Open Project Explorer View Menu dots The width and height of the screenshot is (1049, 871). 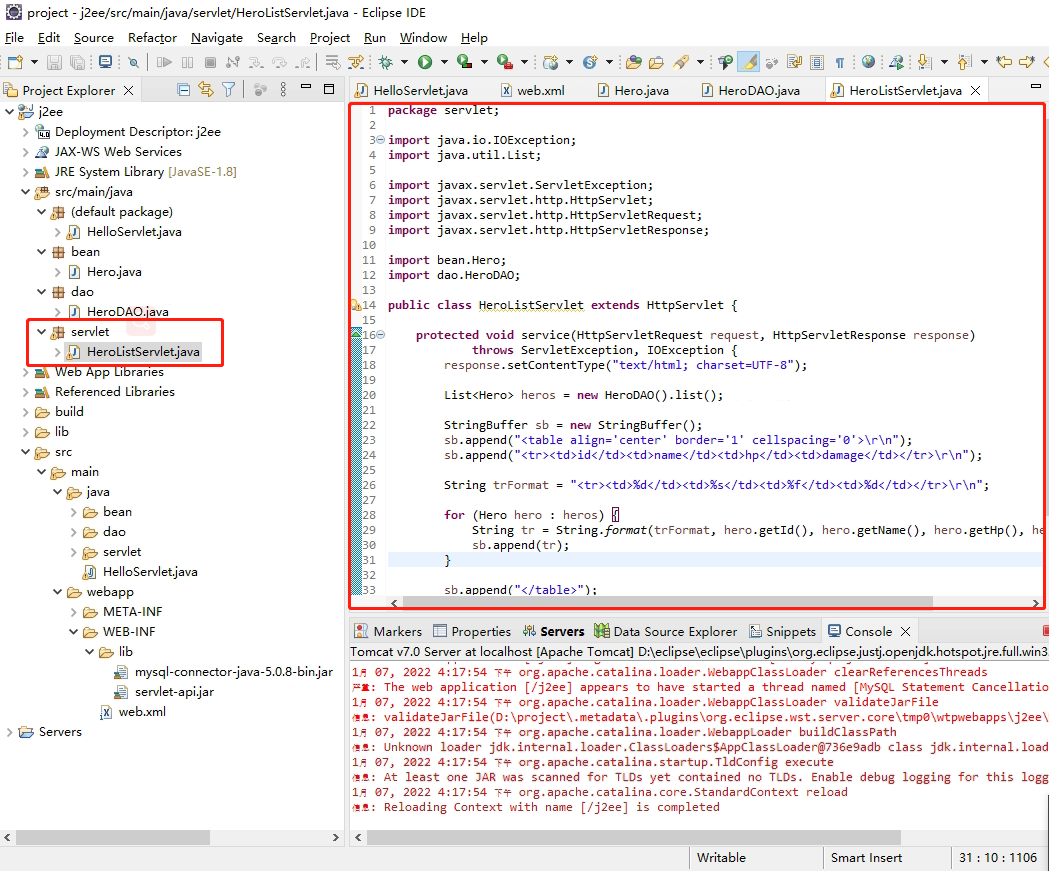pyautogui.click(x=283, y=90)
